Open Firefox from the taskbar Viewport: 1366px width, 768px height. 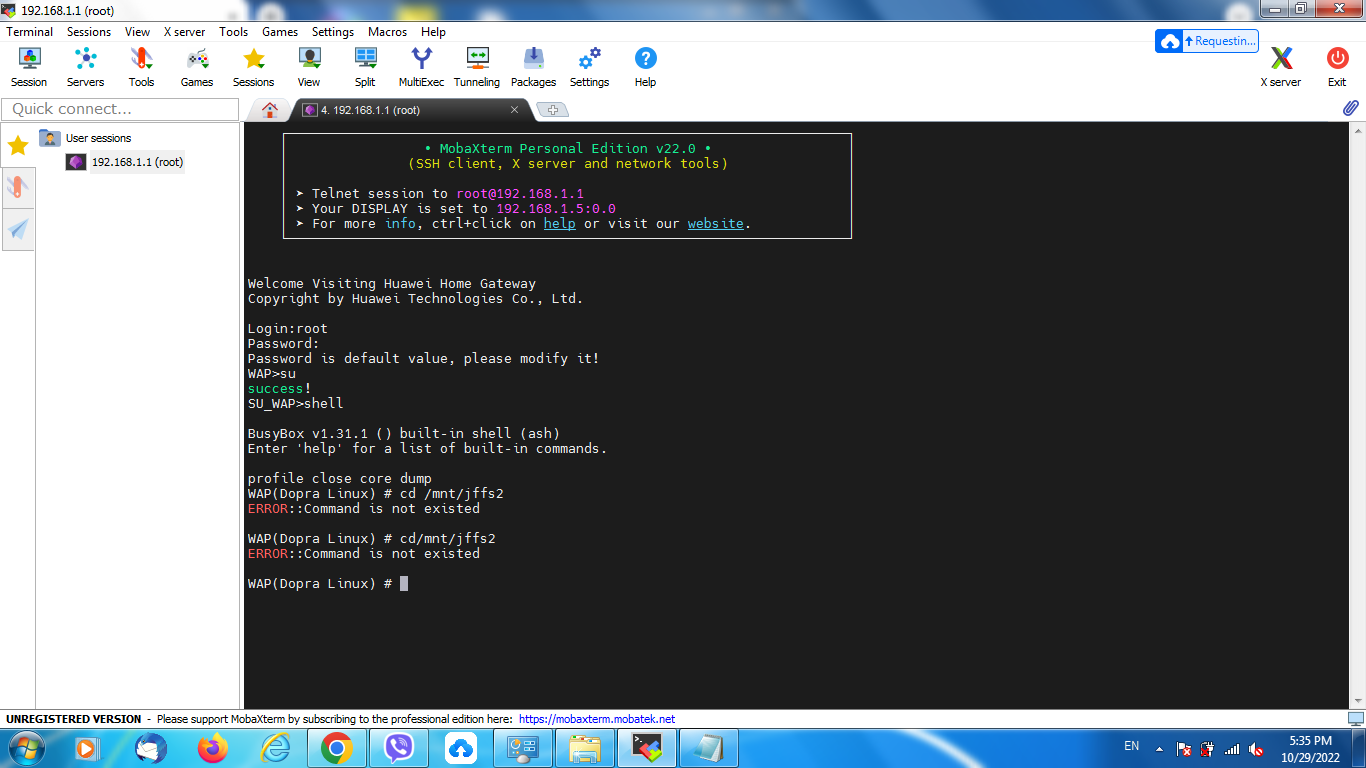(213, 748)
